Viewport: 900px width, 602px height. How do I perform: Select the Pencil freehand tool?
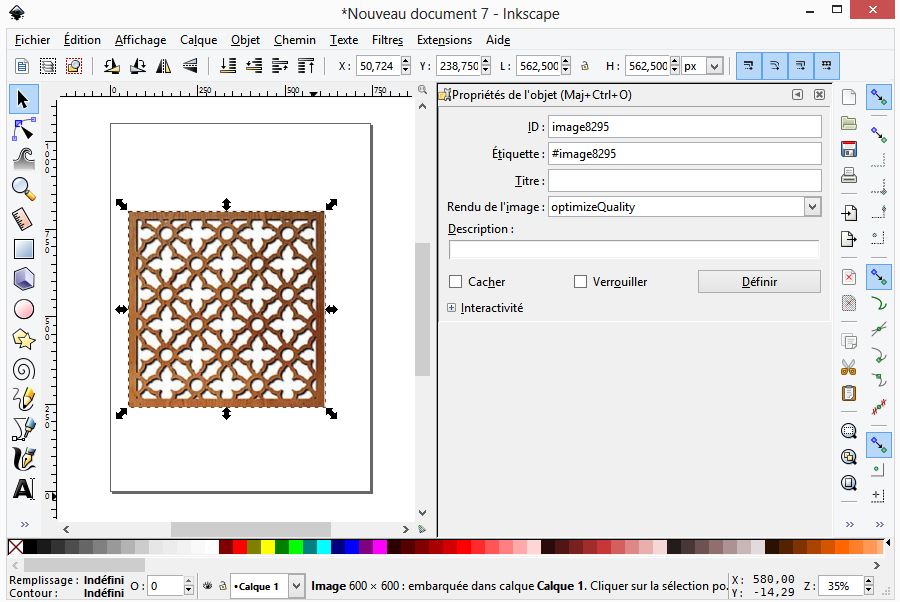24,399
